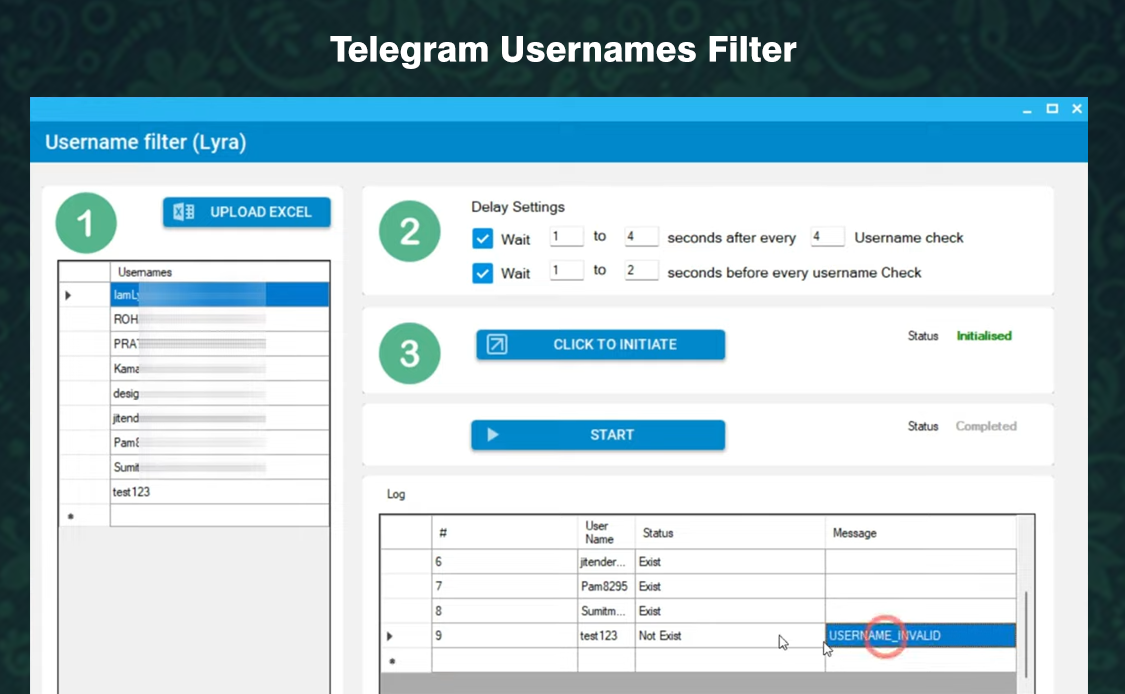Screen dimensions: 1125x694
Task: Toggle the 'seconds after every' Wait checkbox
Action: coord(483,238)
